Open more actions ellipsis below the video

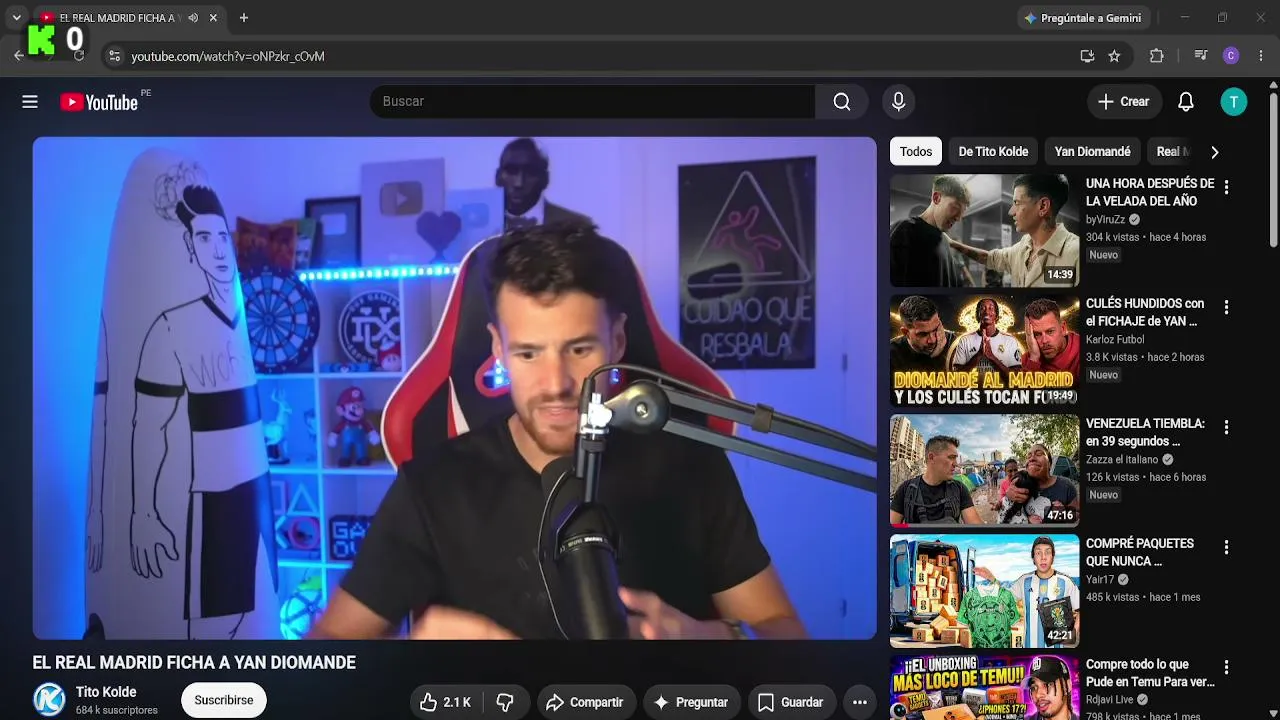pyautogui.click(x=860, y=702)
